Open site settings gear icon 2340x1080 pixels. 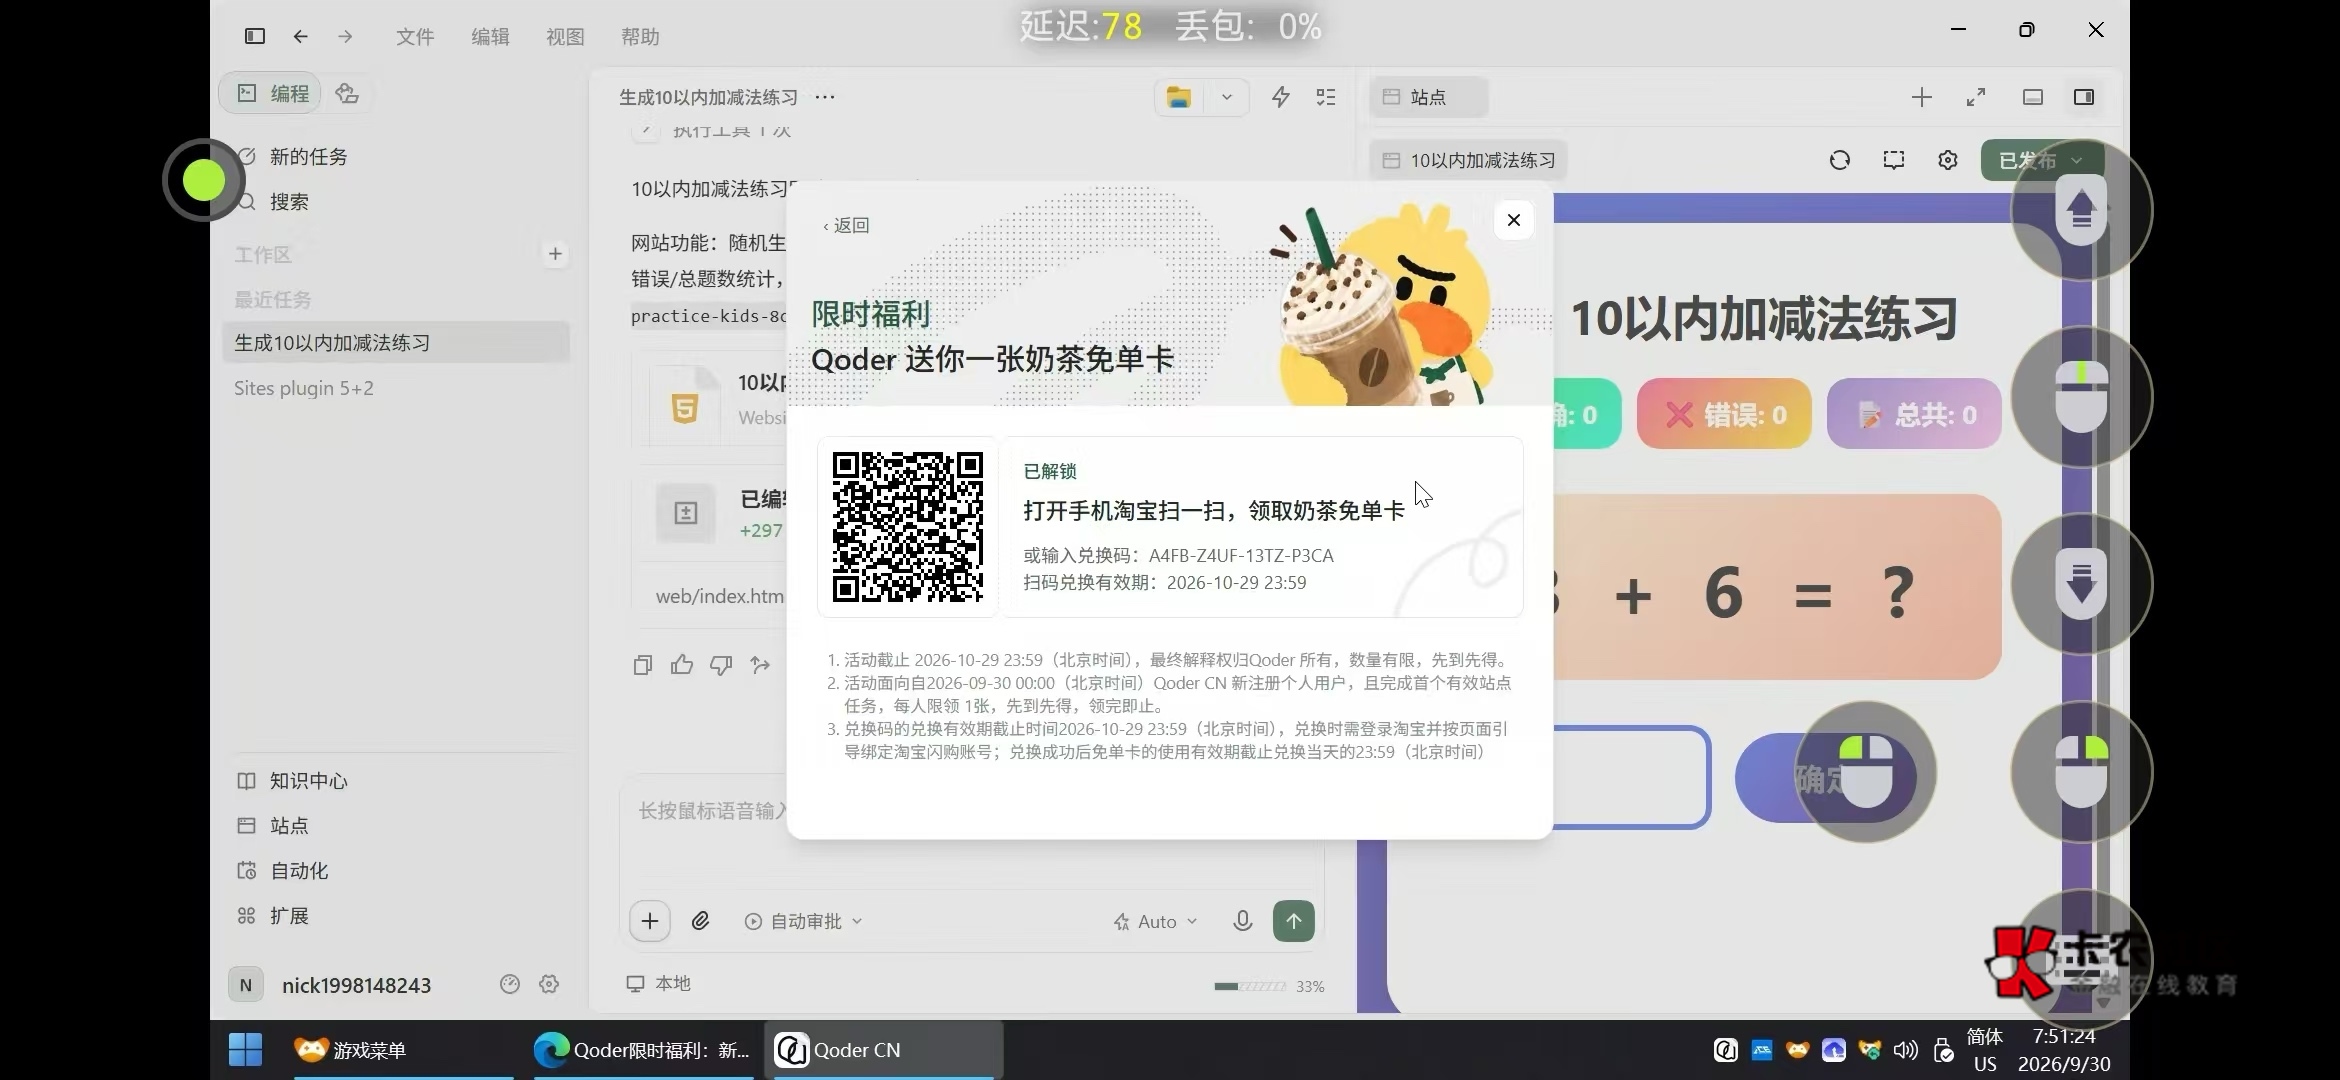[1948, 160]
